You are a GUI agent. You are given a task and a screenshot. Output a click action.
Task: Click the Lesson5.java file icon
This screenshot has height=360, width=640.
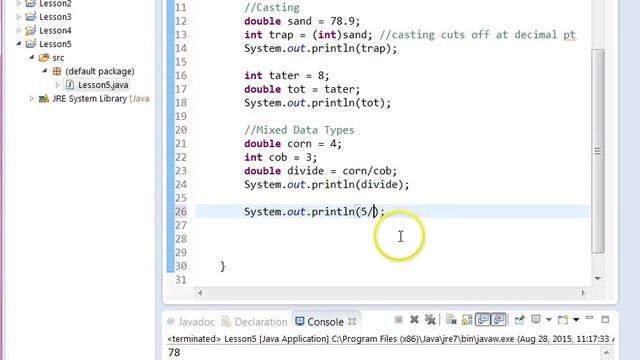pos(70,85)
